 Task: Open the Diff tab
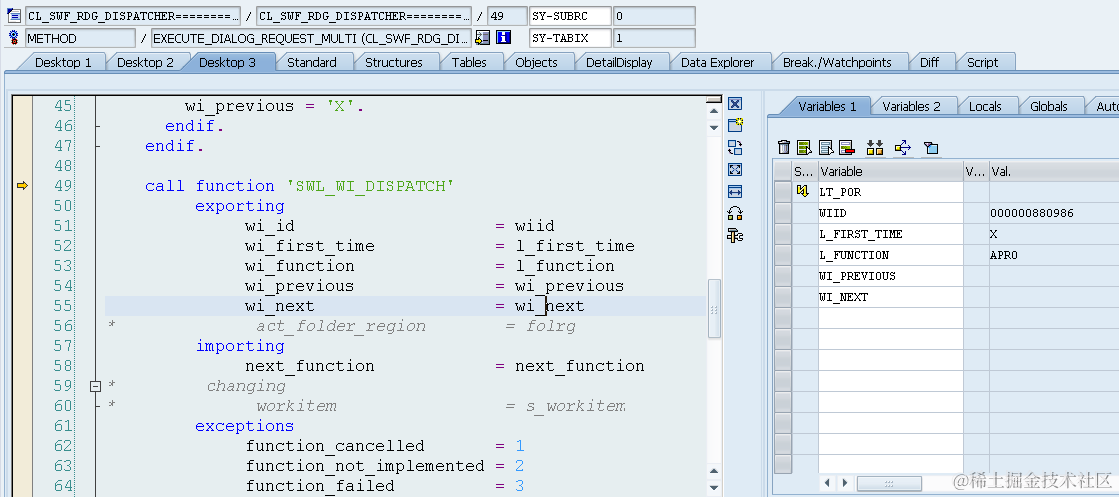[x=929, y=62]
